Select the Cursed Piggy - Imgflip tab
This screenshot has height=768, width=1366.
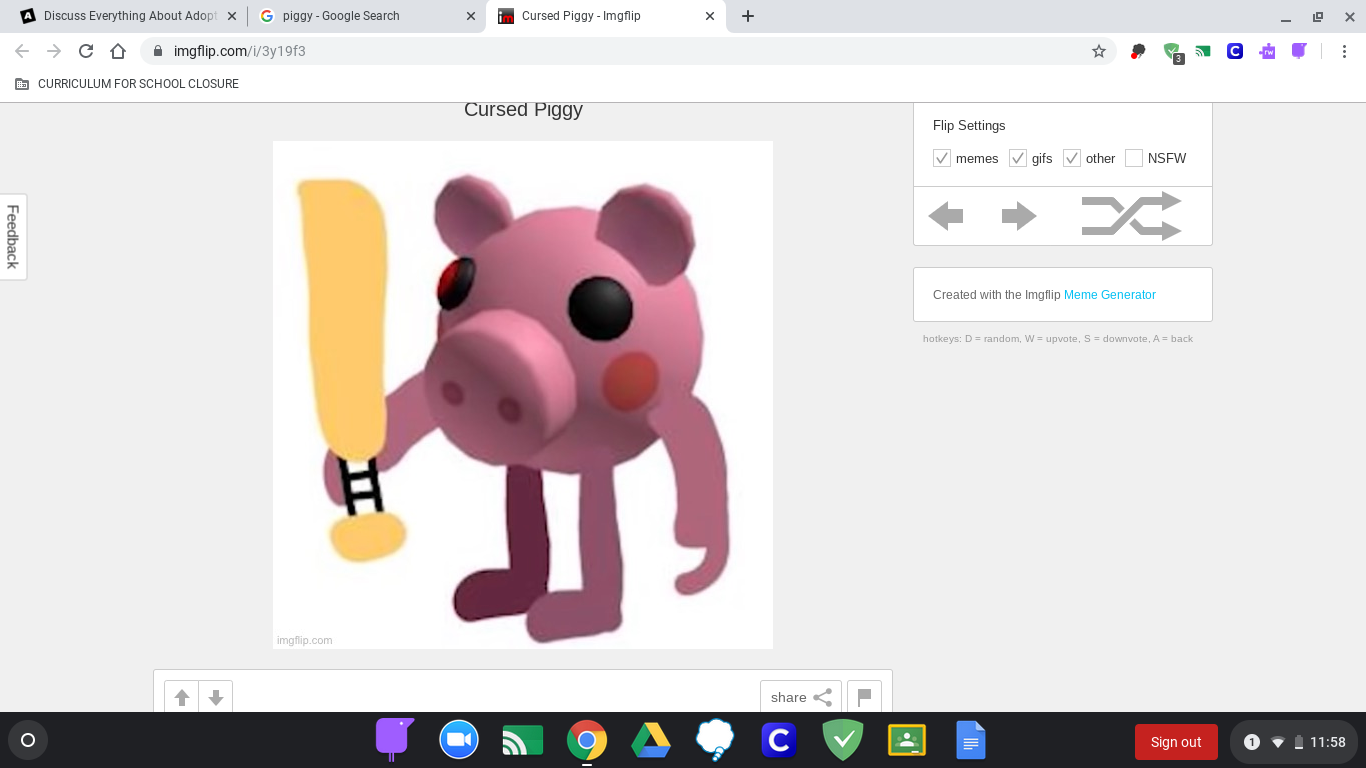[607, 16]
